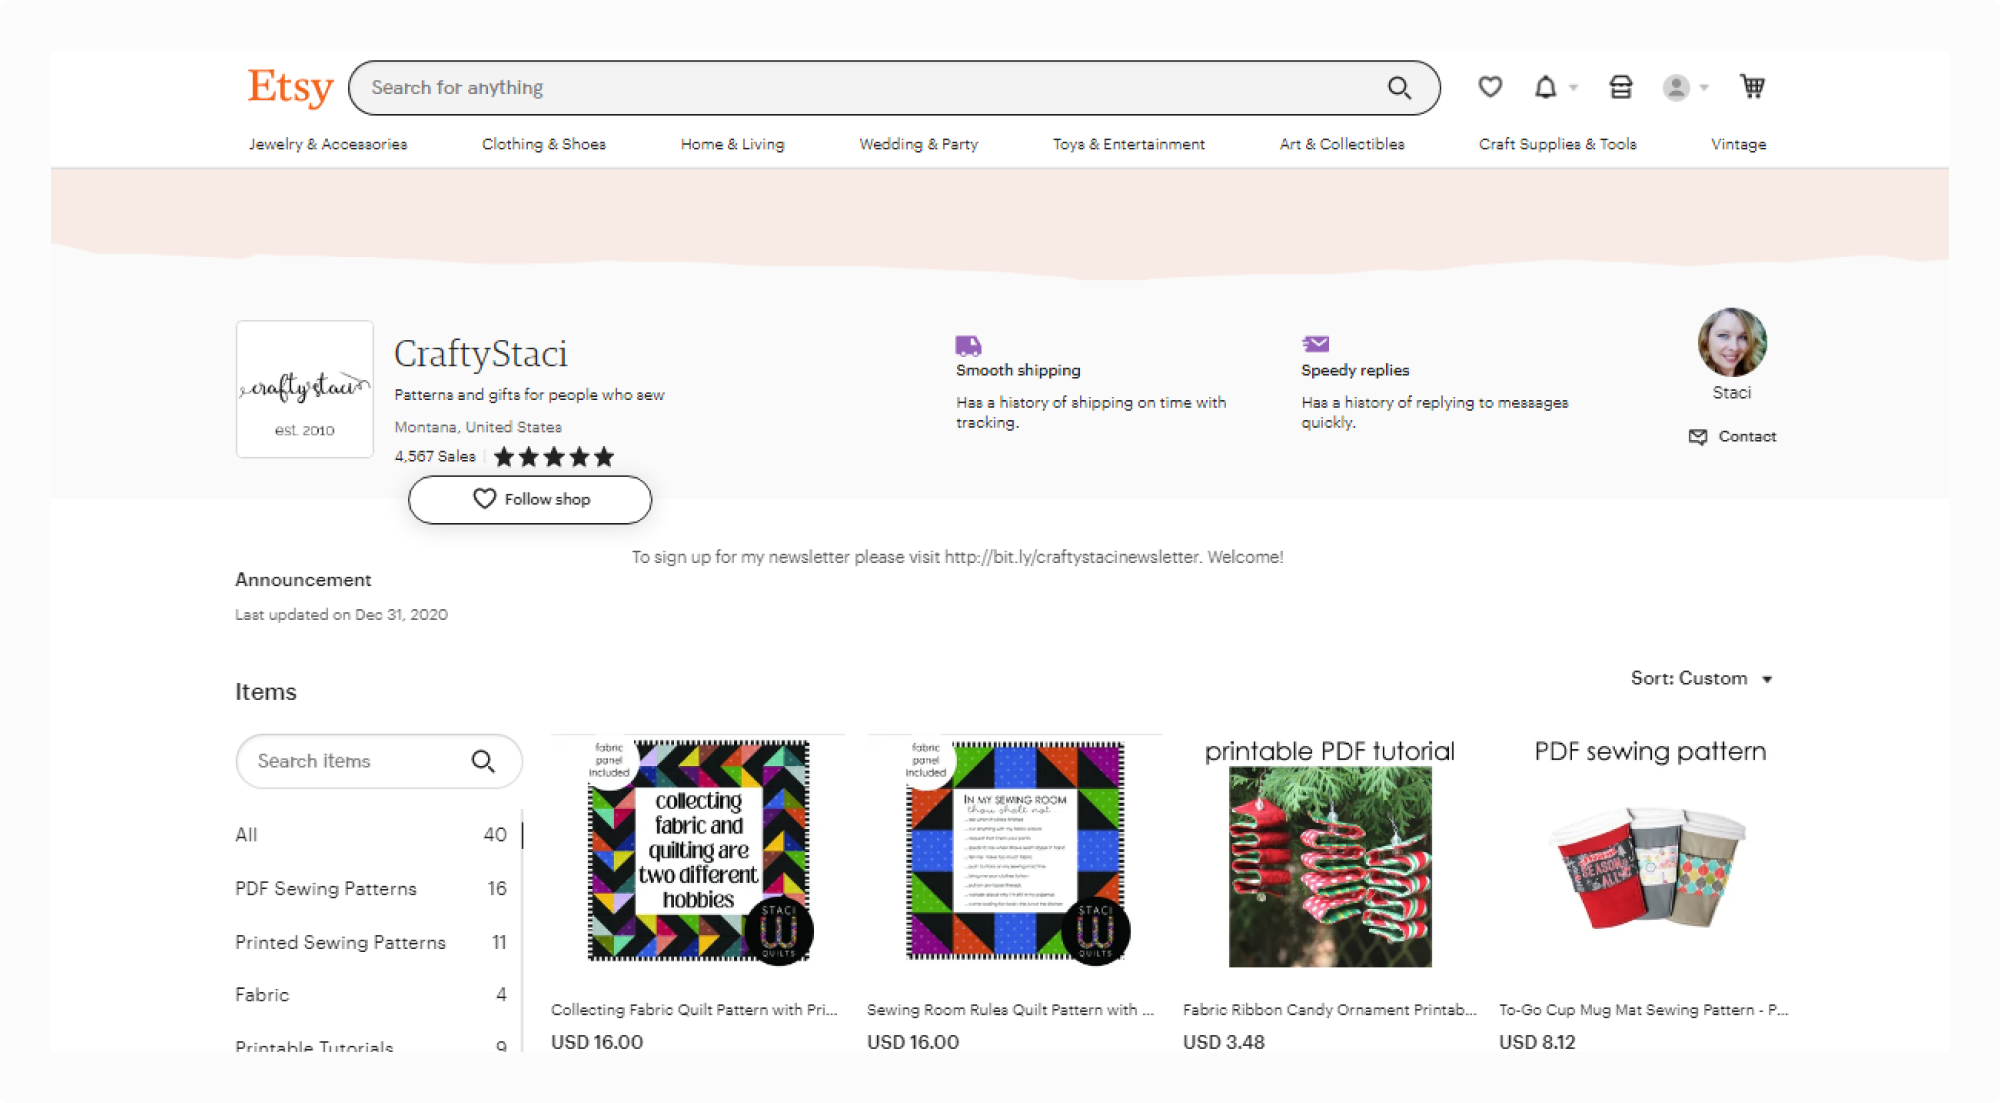Click the Smooth shipping heading
2000x1103 pixels.
pyautogui.click(x=1018, y=370)
